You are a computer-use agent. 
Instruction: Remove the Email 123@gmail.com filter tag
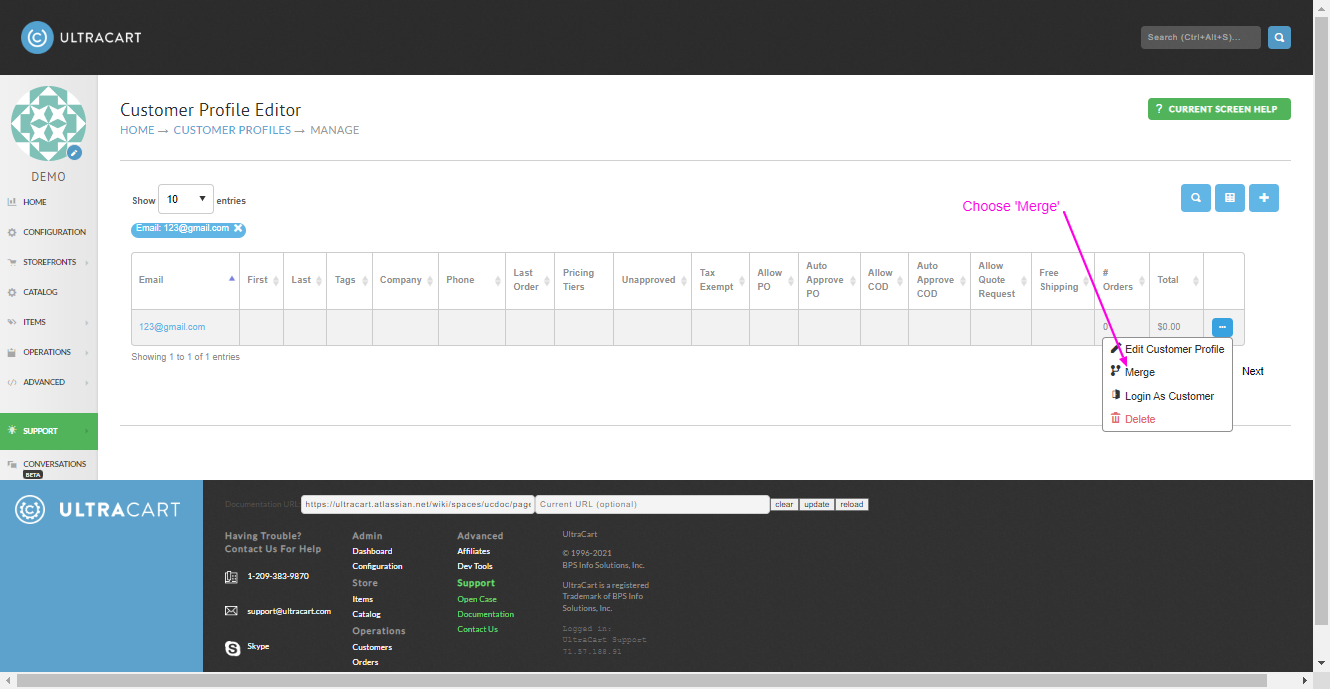238,228
